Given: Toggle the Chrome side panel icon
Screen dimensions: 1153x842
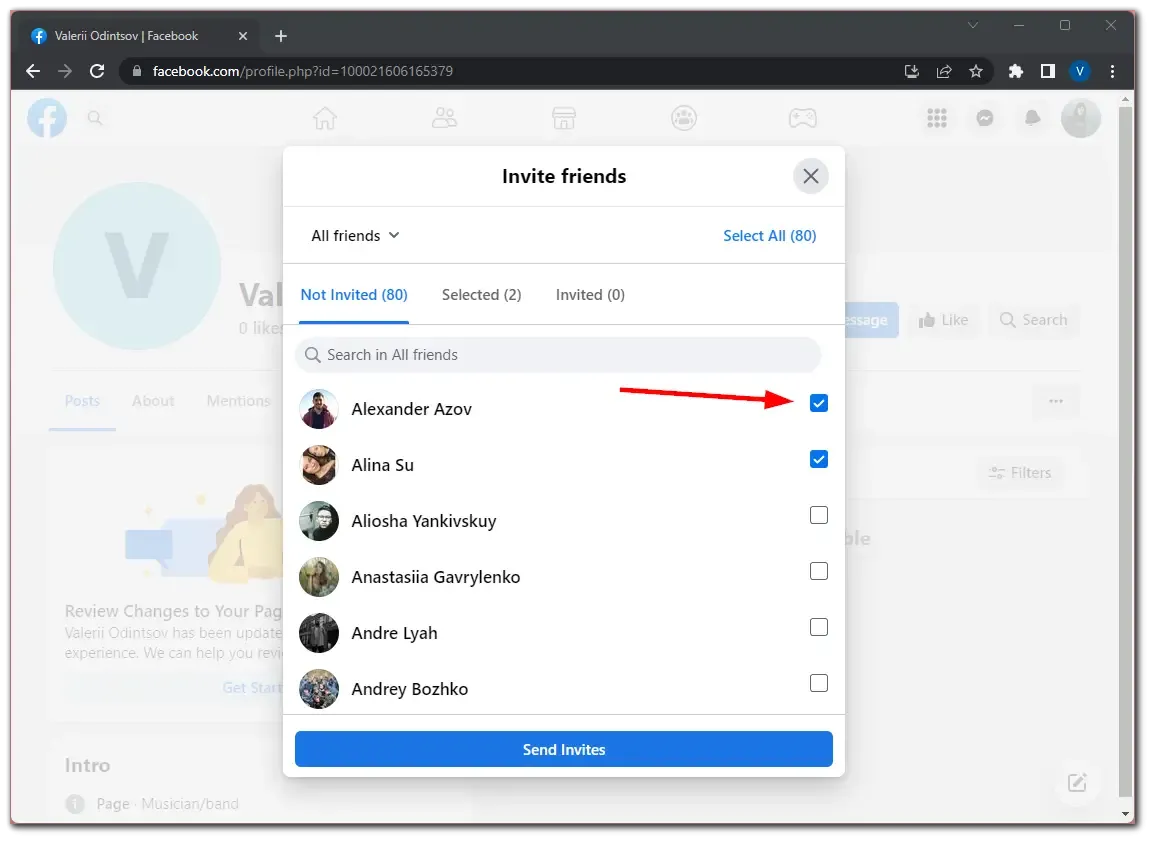Looking at the screenshot, I should pyautogui.click(x=1047, y=71).
